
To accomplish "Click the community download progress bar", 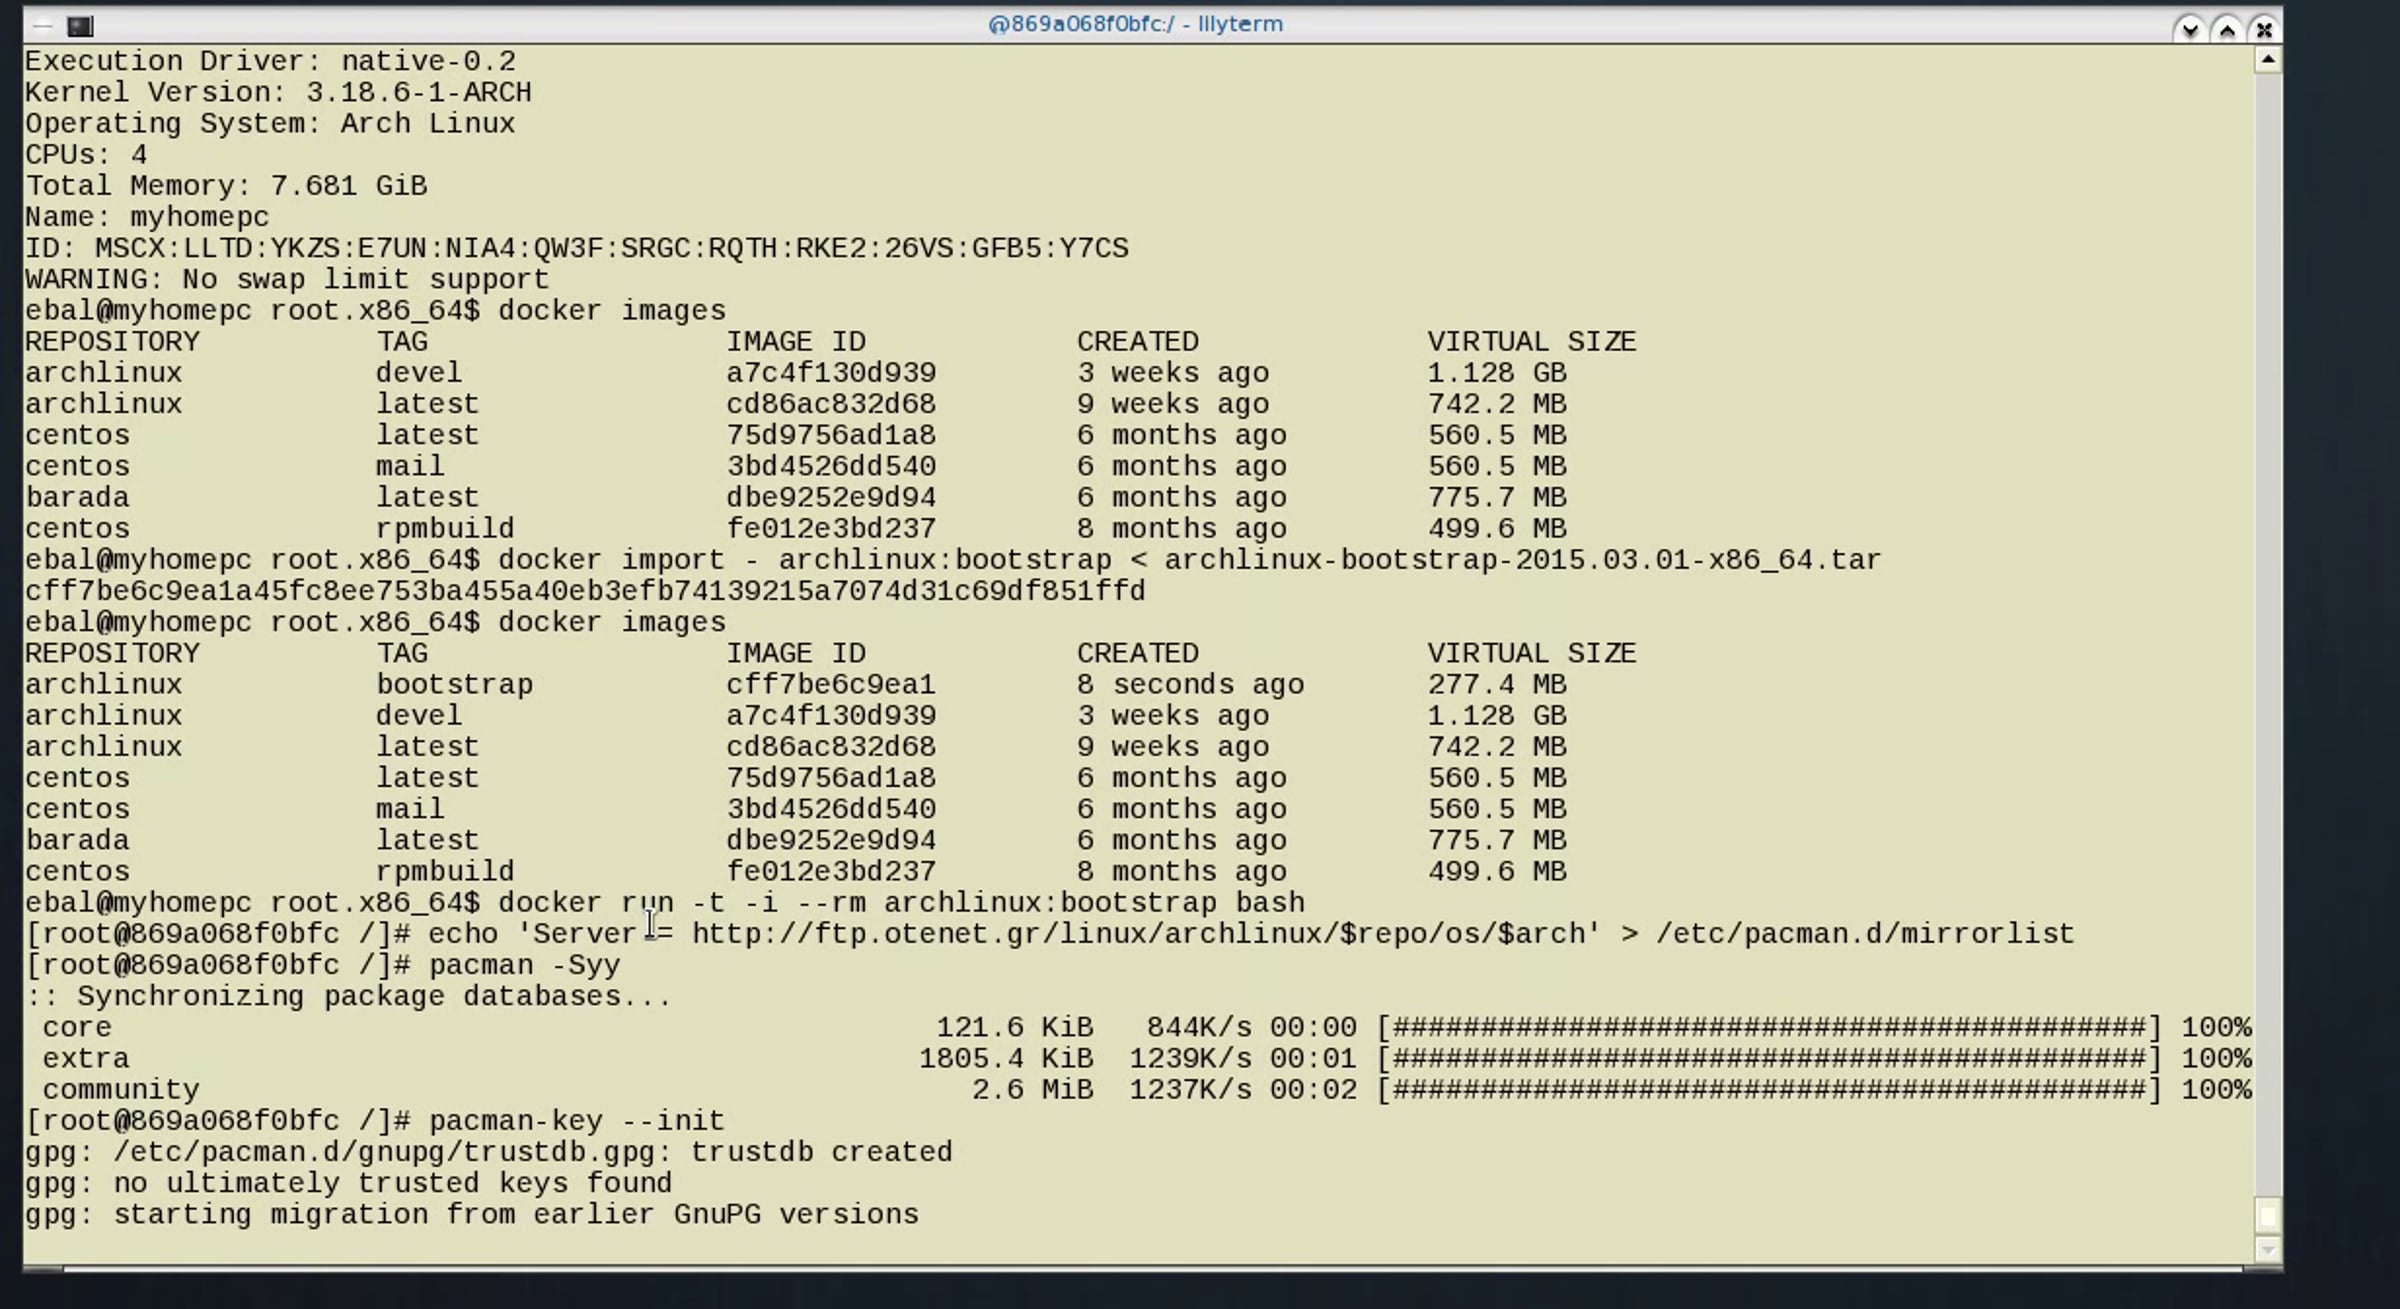I will pyautogui.click(x=1769, y=1090).
